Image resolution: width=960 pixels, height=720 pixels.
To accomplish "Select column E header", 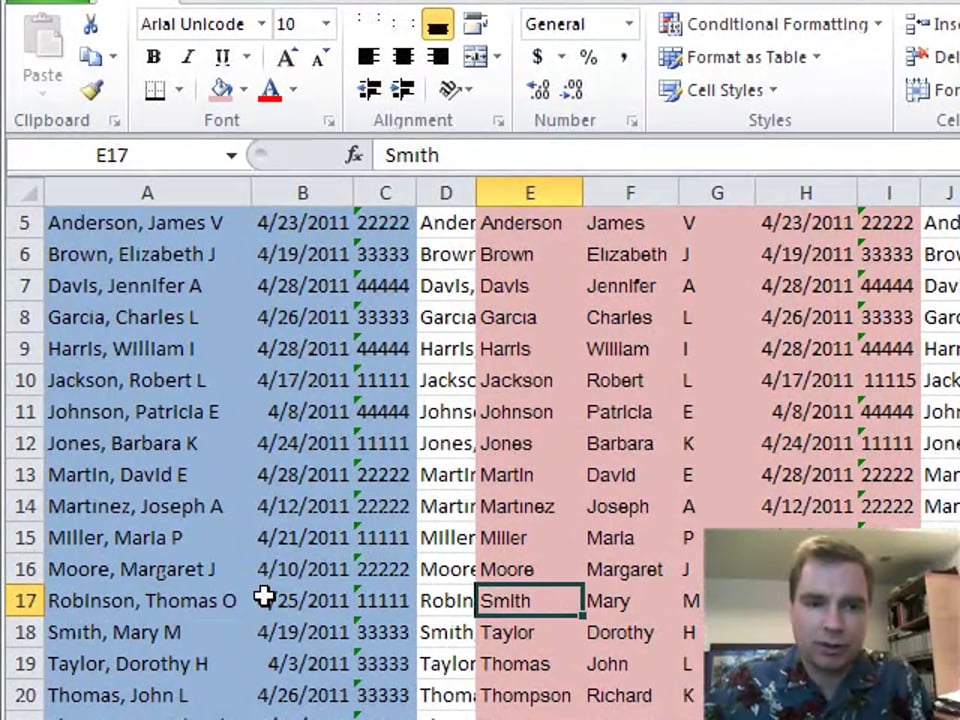I will pyautogui.click(x=530, y=193).
